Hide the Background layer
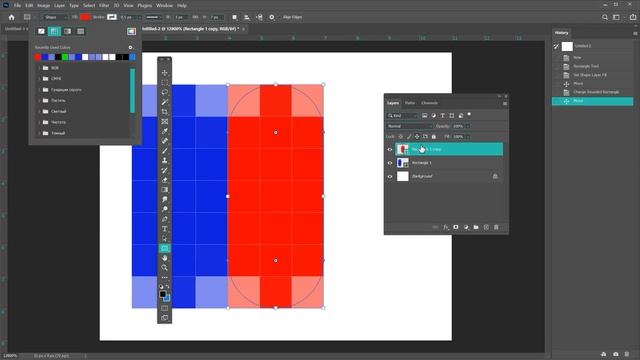 (390, 176)
